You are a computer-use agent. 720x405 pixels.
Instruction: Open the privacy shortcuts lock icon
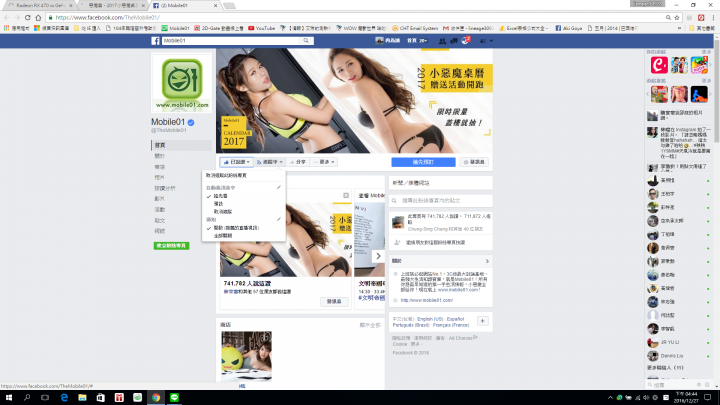coord(483,41)
